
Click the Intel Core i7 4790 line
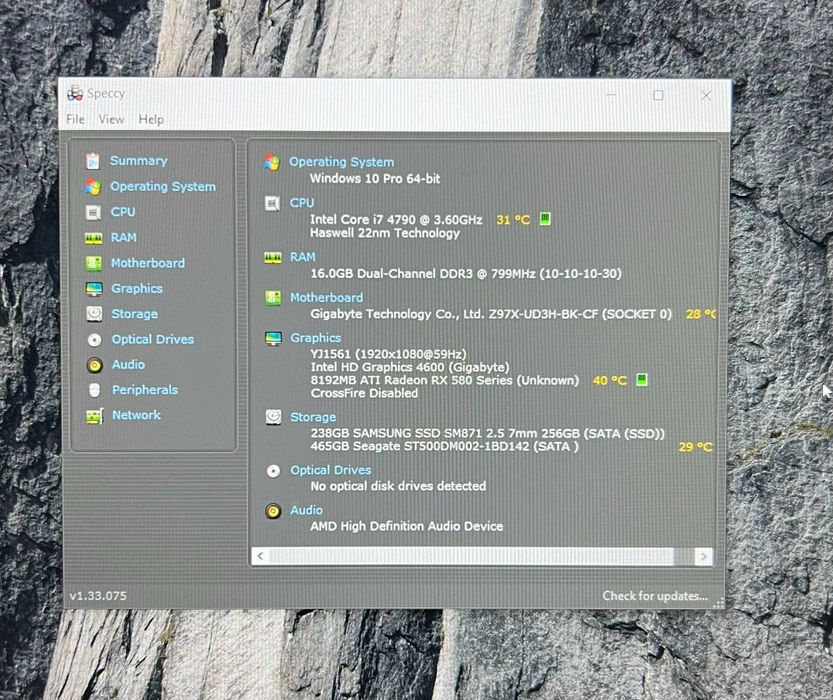point(396,219)
